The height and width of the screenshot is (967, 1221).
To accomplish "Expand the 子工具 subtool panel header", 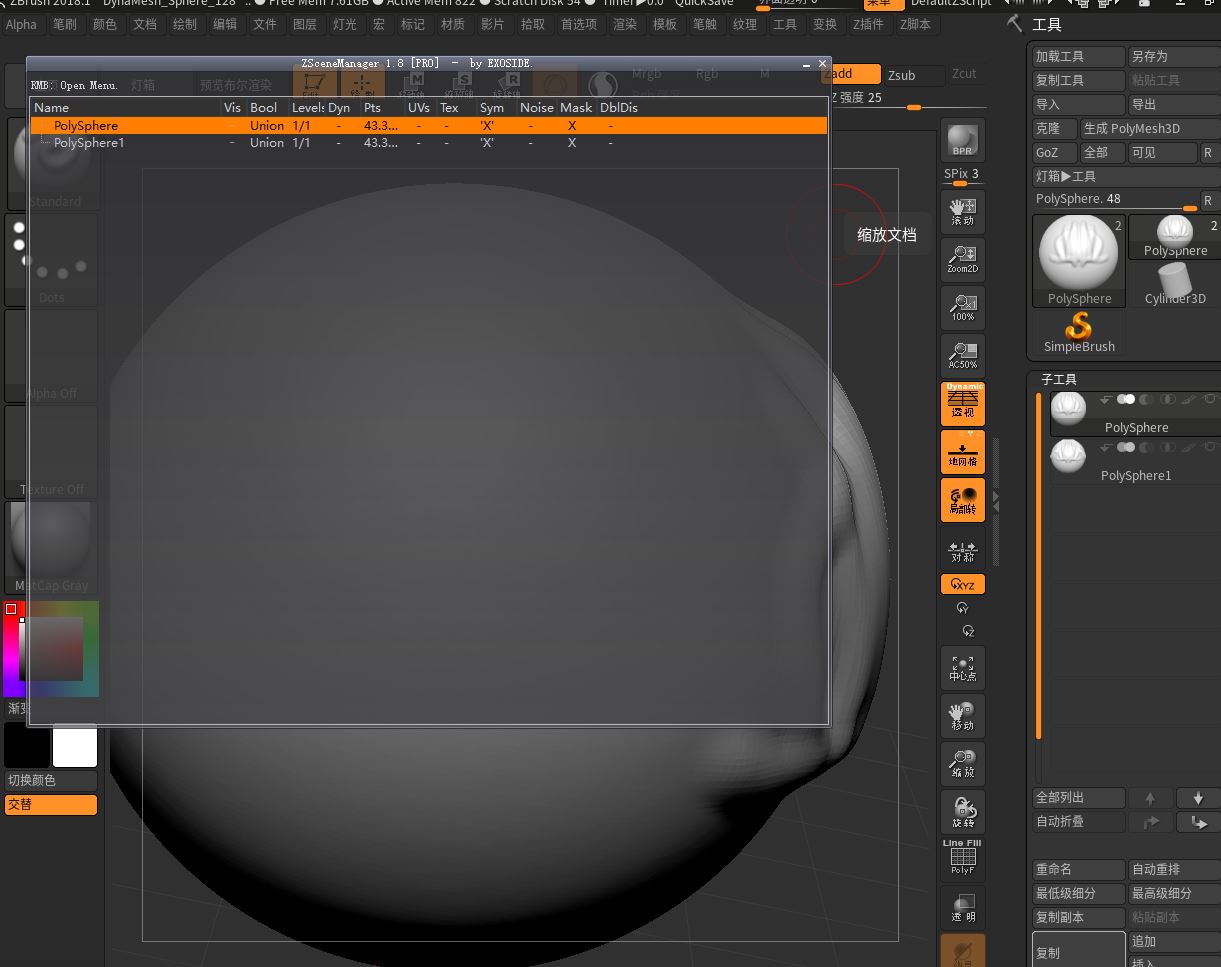I will [1059, 379].
